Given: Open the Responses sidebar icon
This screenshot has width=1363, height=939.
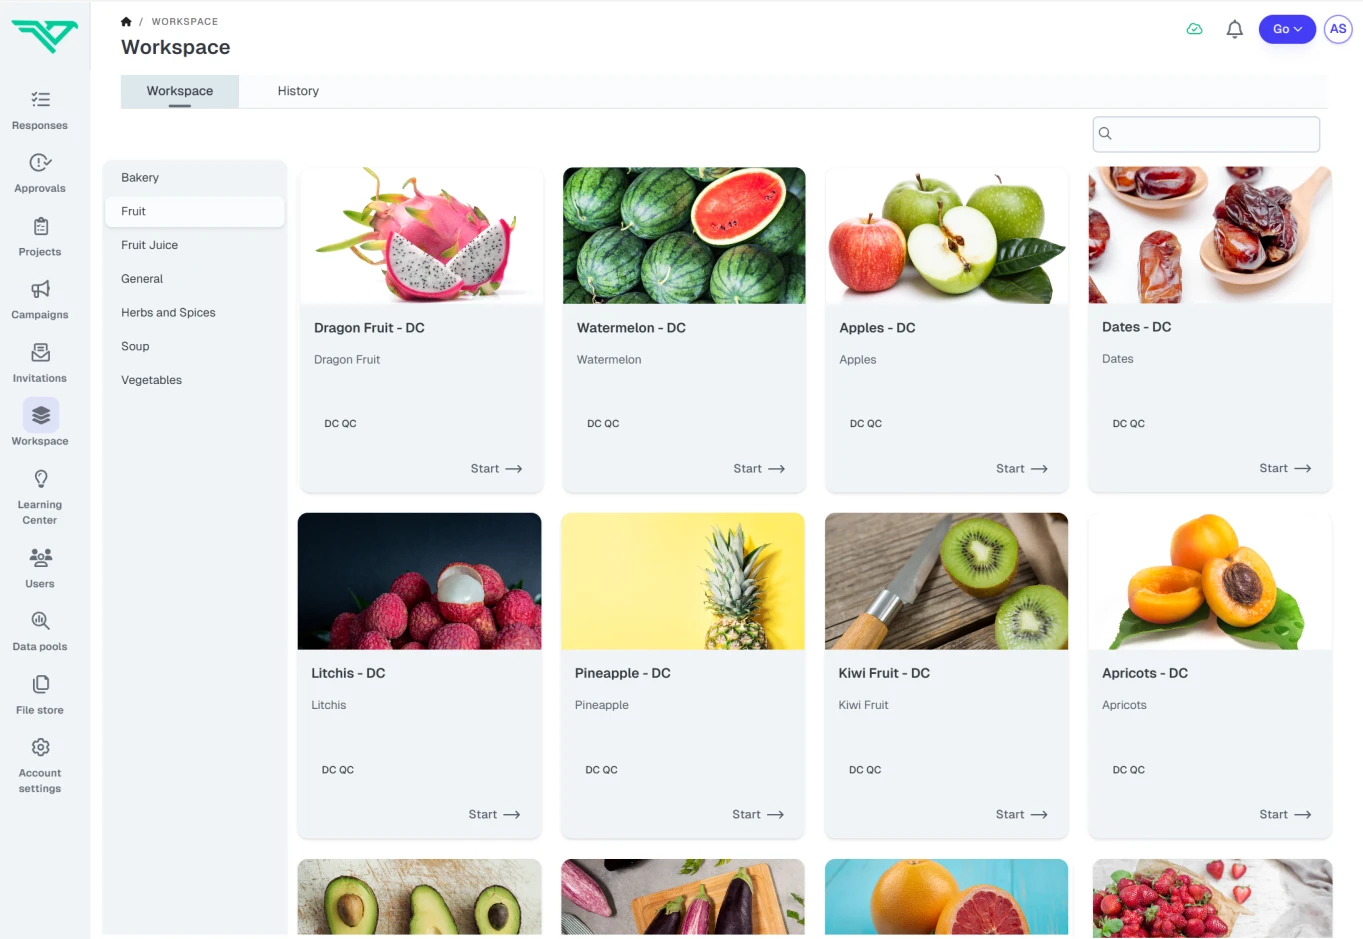Looking at the screenshot, I should [x=40, y=99].
